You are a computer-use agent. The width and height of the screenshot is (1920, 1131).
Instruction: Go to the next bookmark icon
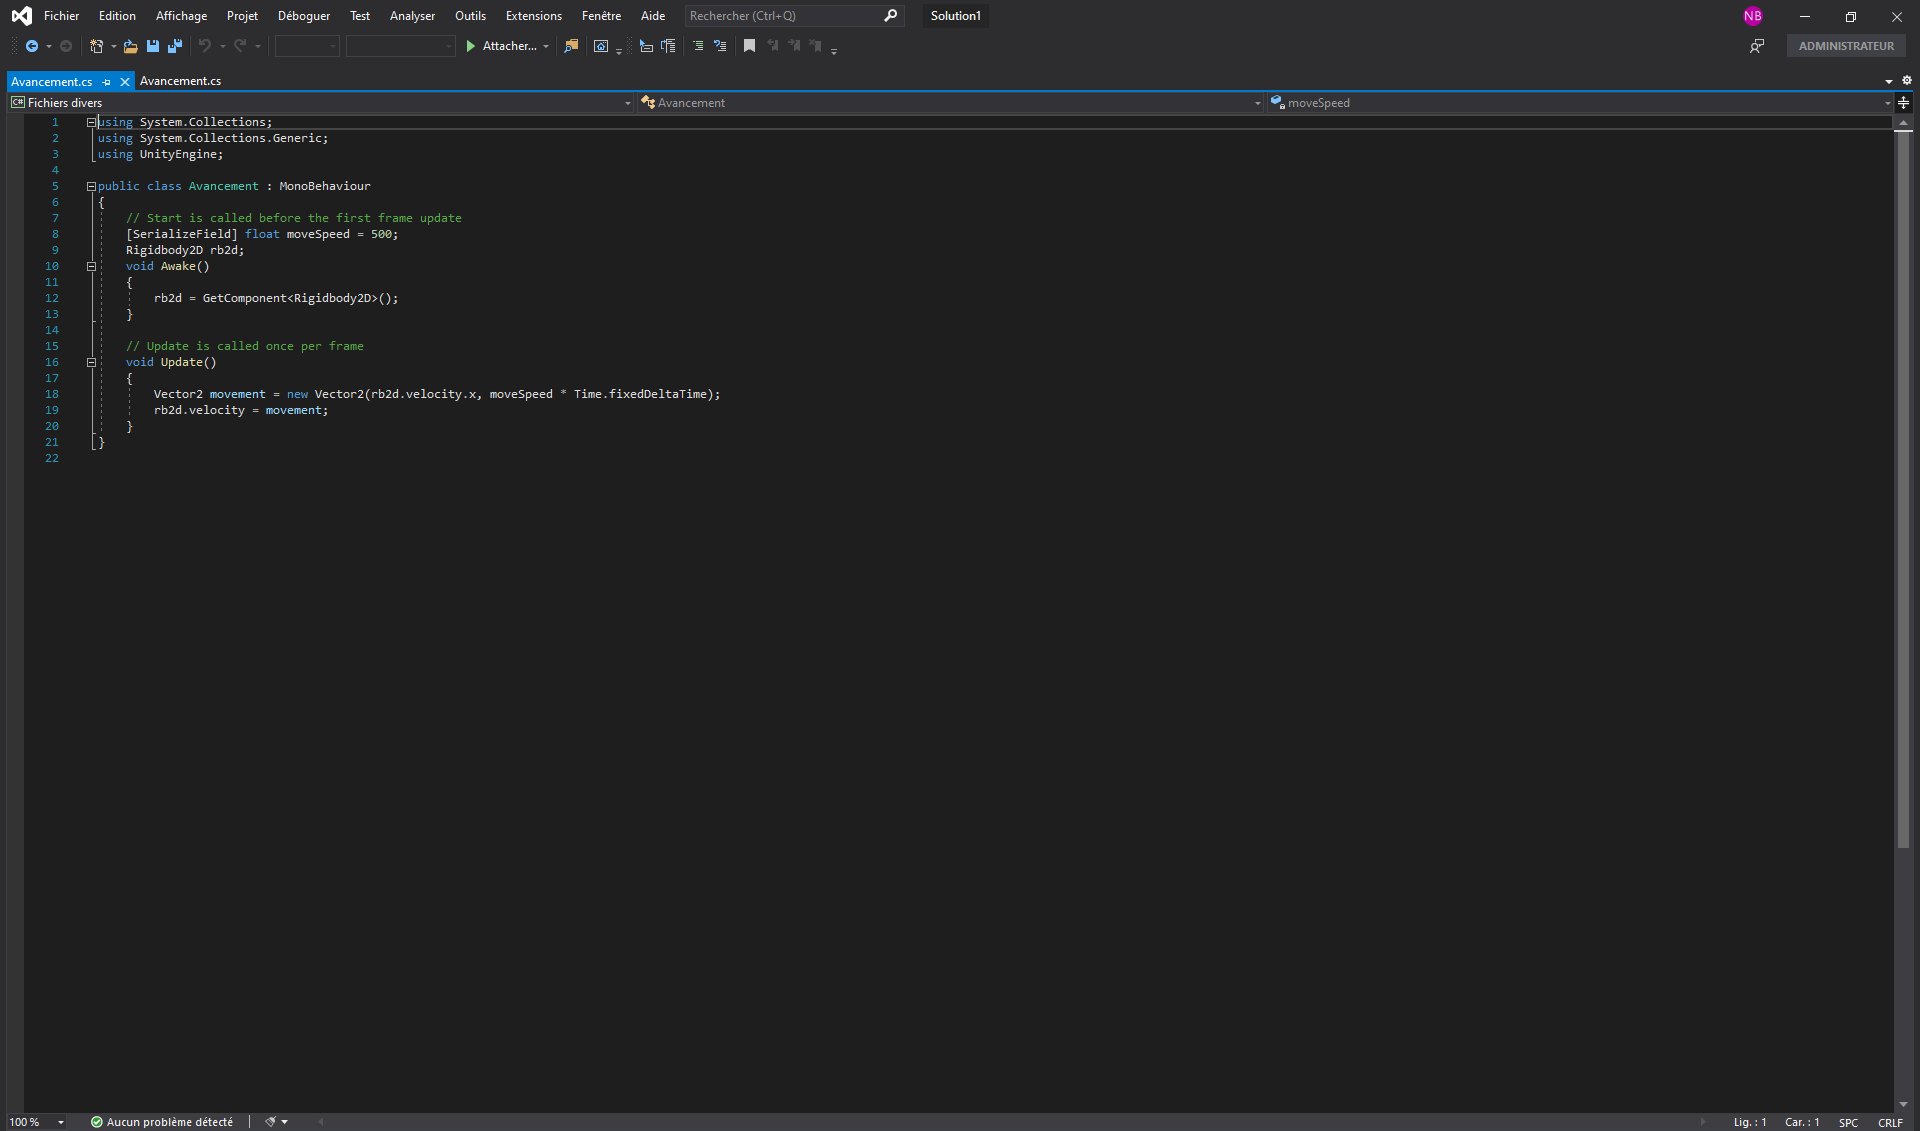pos(794,46)
